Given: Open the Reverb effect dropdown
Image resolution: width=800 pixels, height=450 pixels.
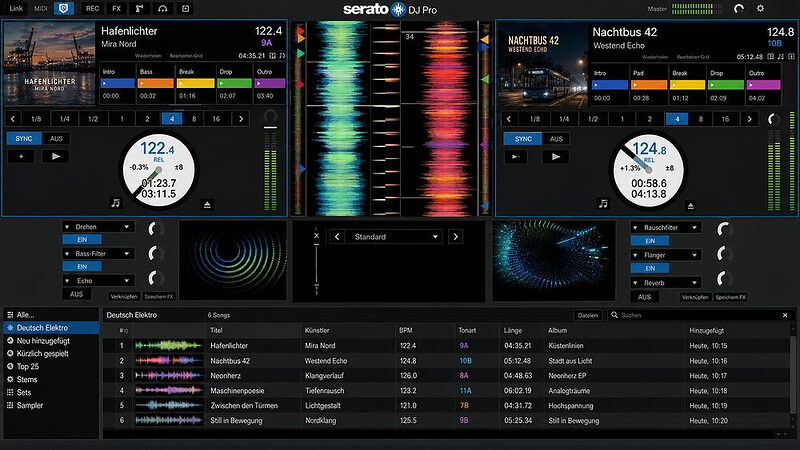Looking at the screenshot, I should [666, 283].
